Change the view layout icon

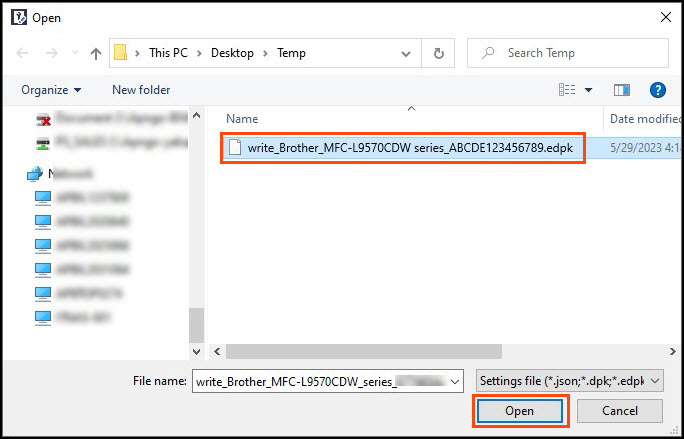pyautogui.click(x=567, y=90)
